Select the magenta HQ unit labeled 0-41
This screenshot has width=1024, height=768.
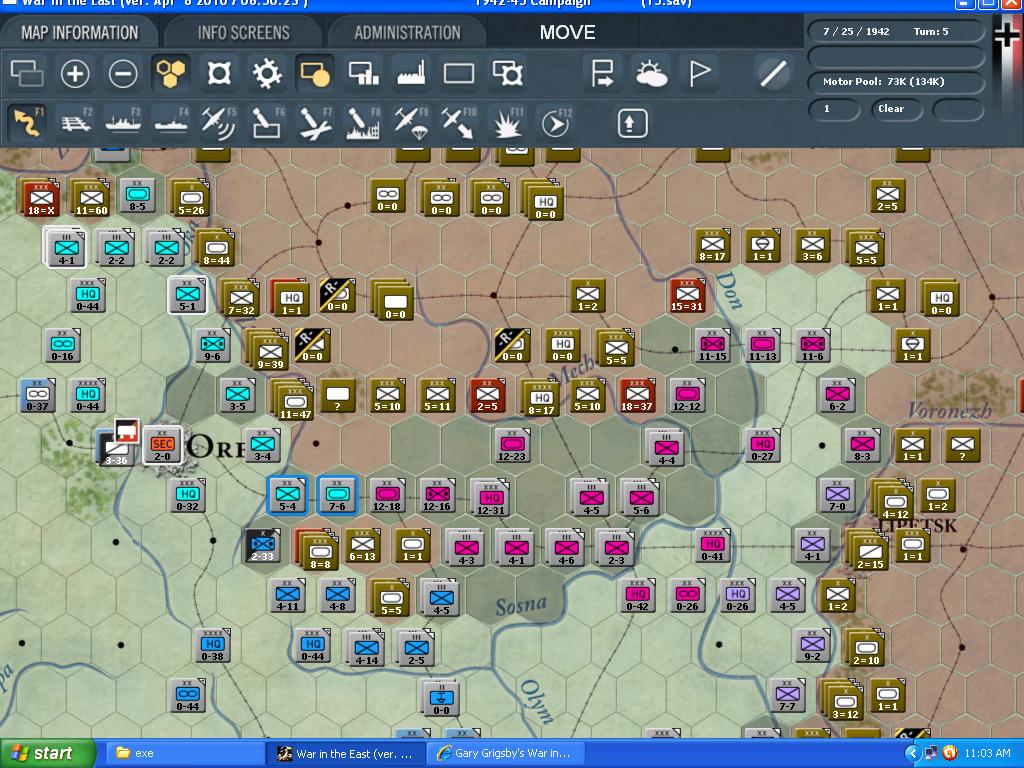click(712, 546)
